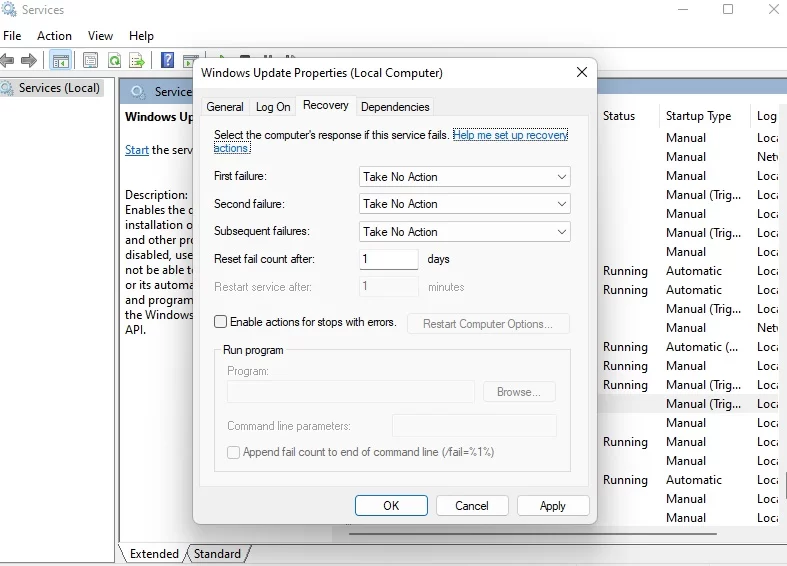The image size is (787, 566).
Task: Enable actions for stops with errors checkbox
Action: [x=220, y=322]
